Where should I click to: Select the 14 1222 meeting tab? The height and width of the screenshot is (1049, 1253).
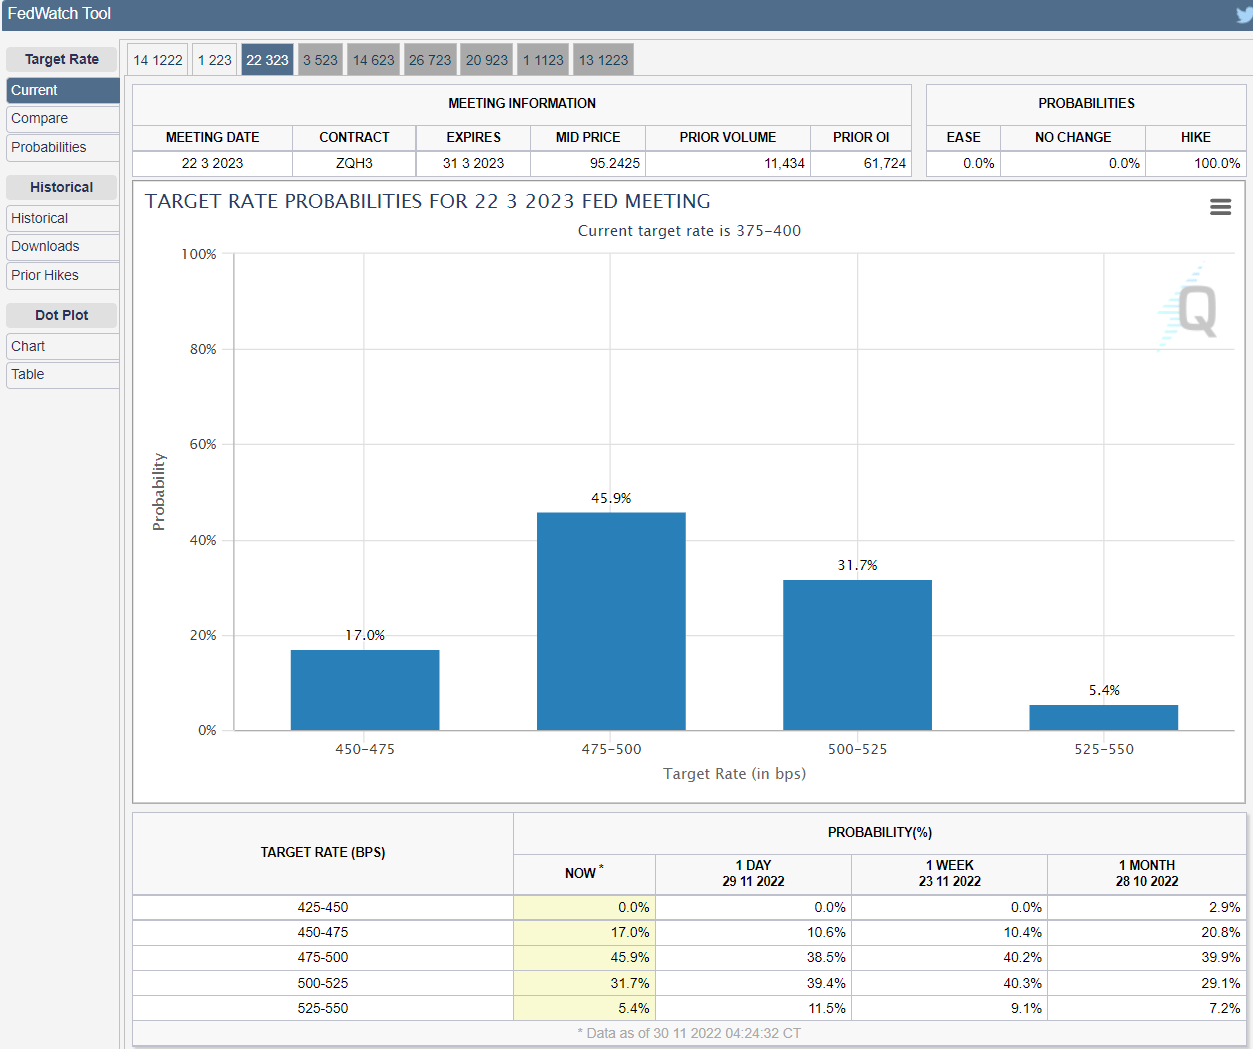(x=158, y=60)
